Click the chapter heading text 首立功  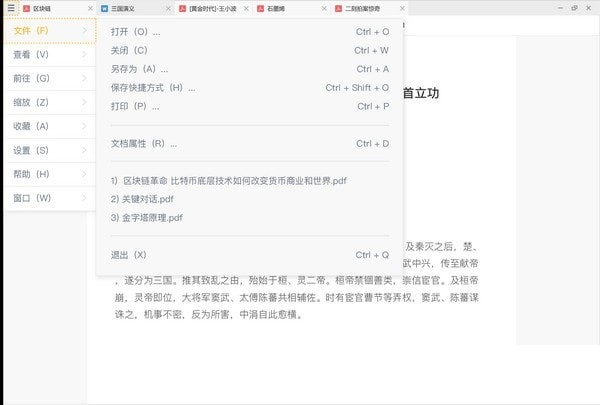421,93
